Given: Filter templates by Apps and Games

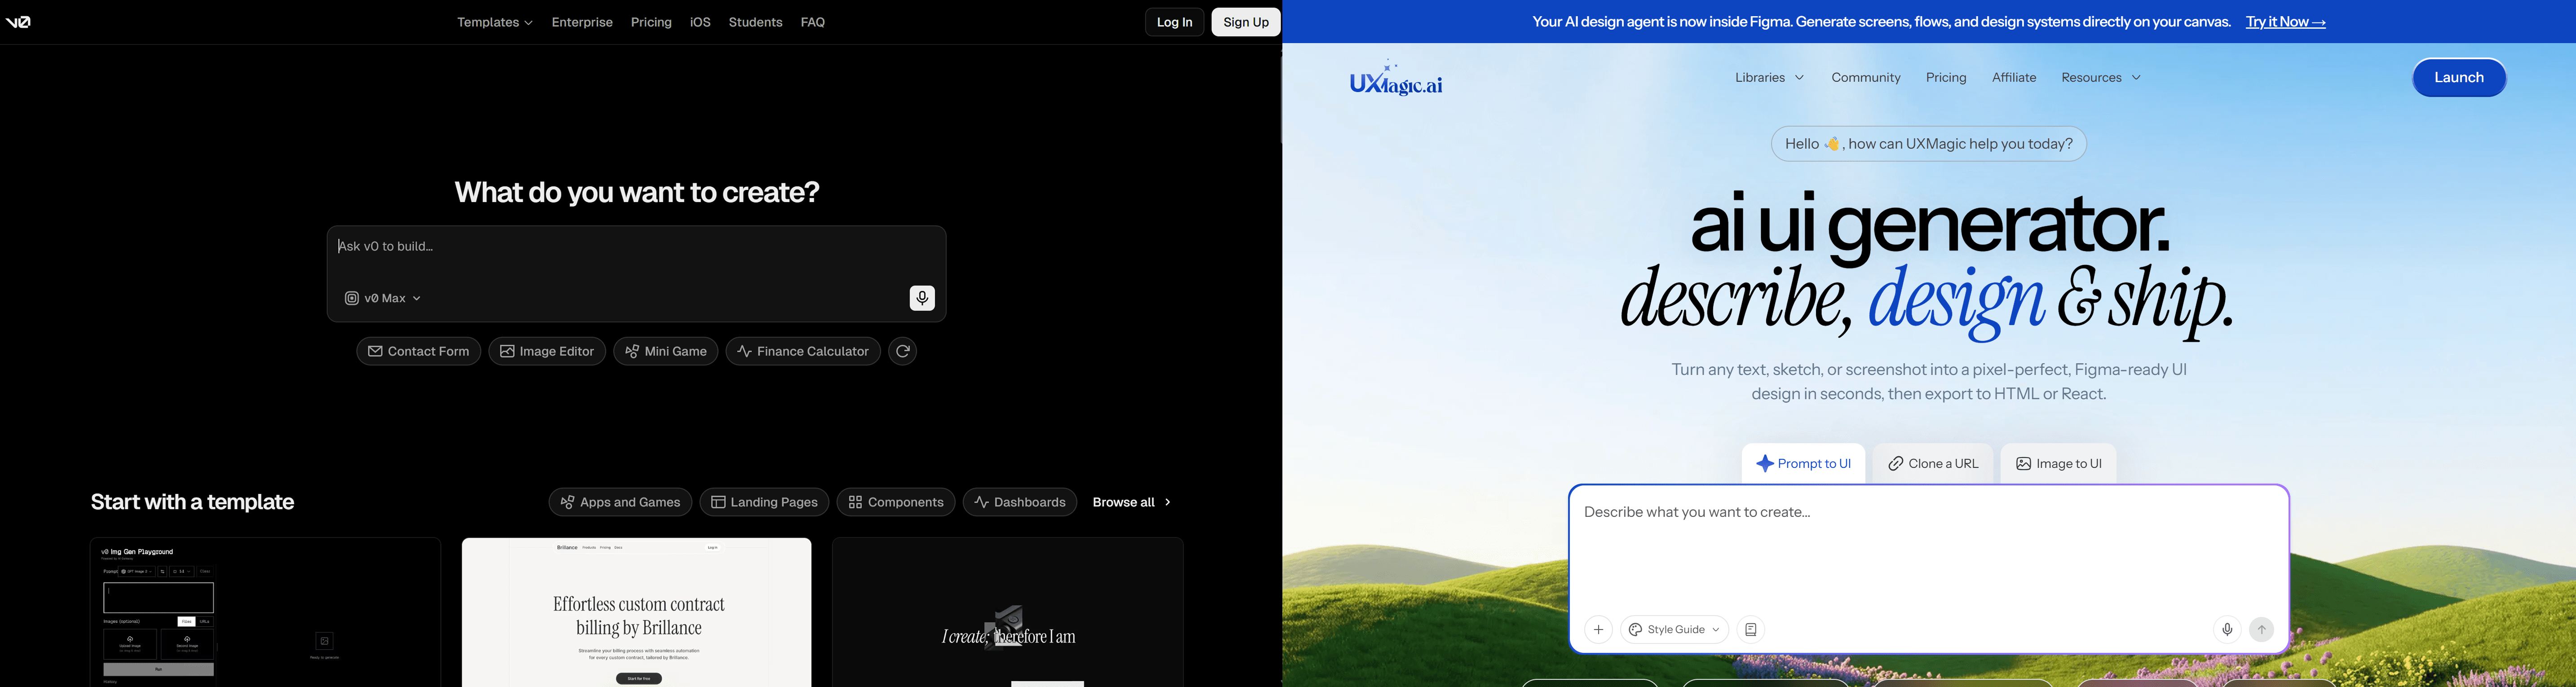Looking at the screenshot, I should click(x=620, y=502).
